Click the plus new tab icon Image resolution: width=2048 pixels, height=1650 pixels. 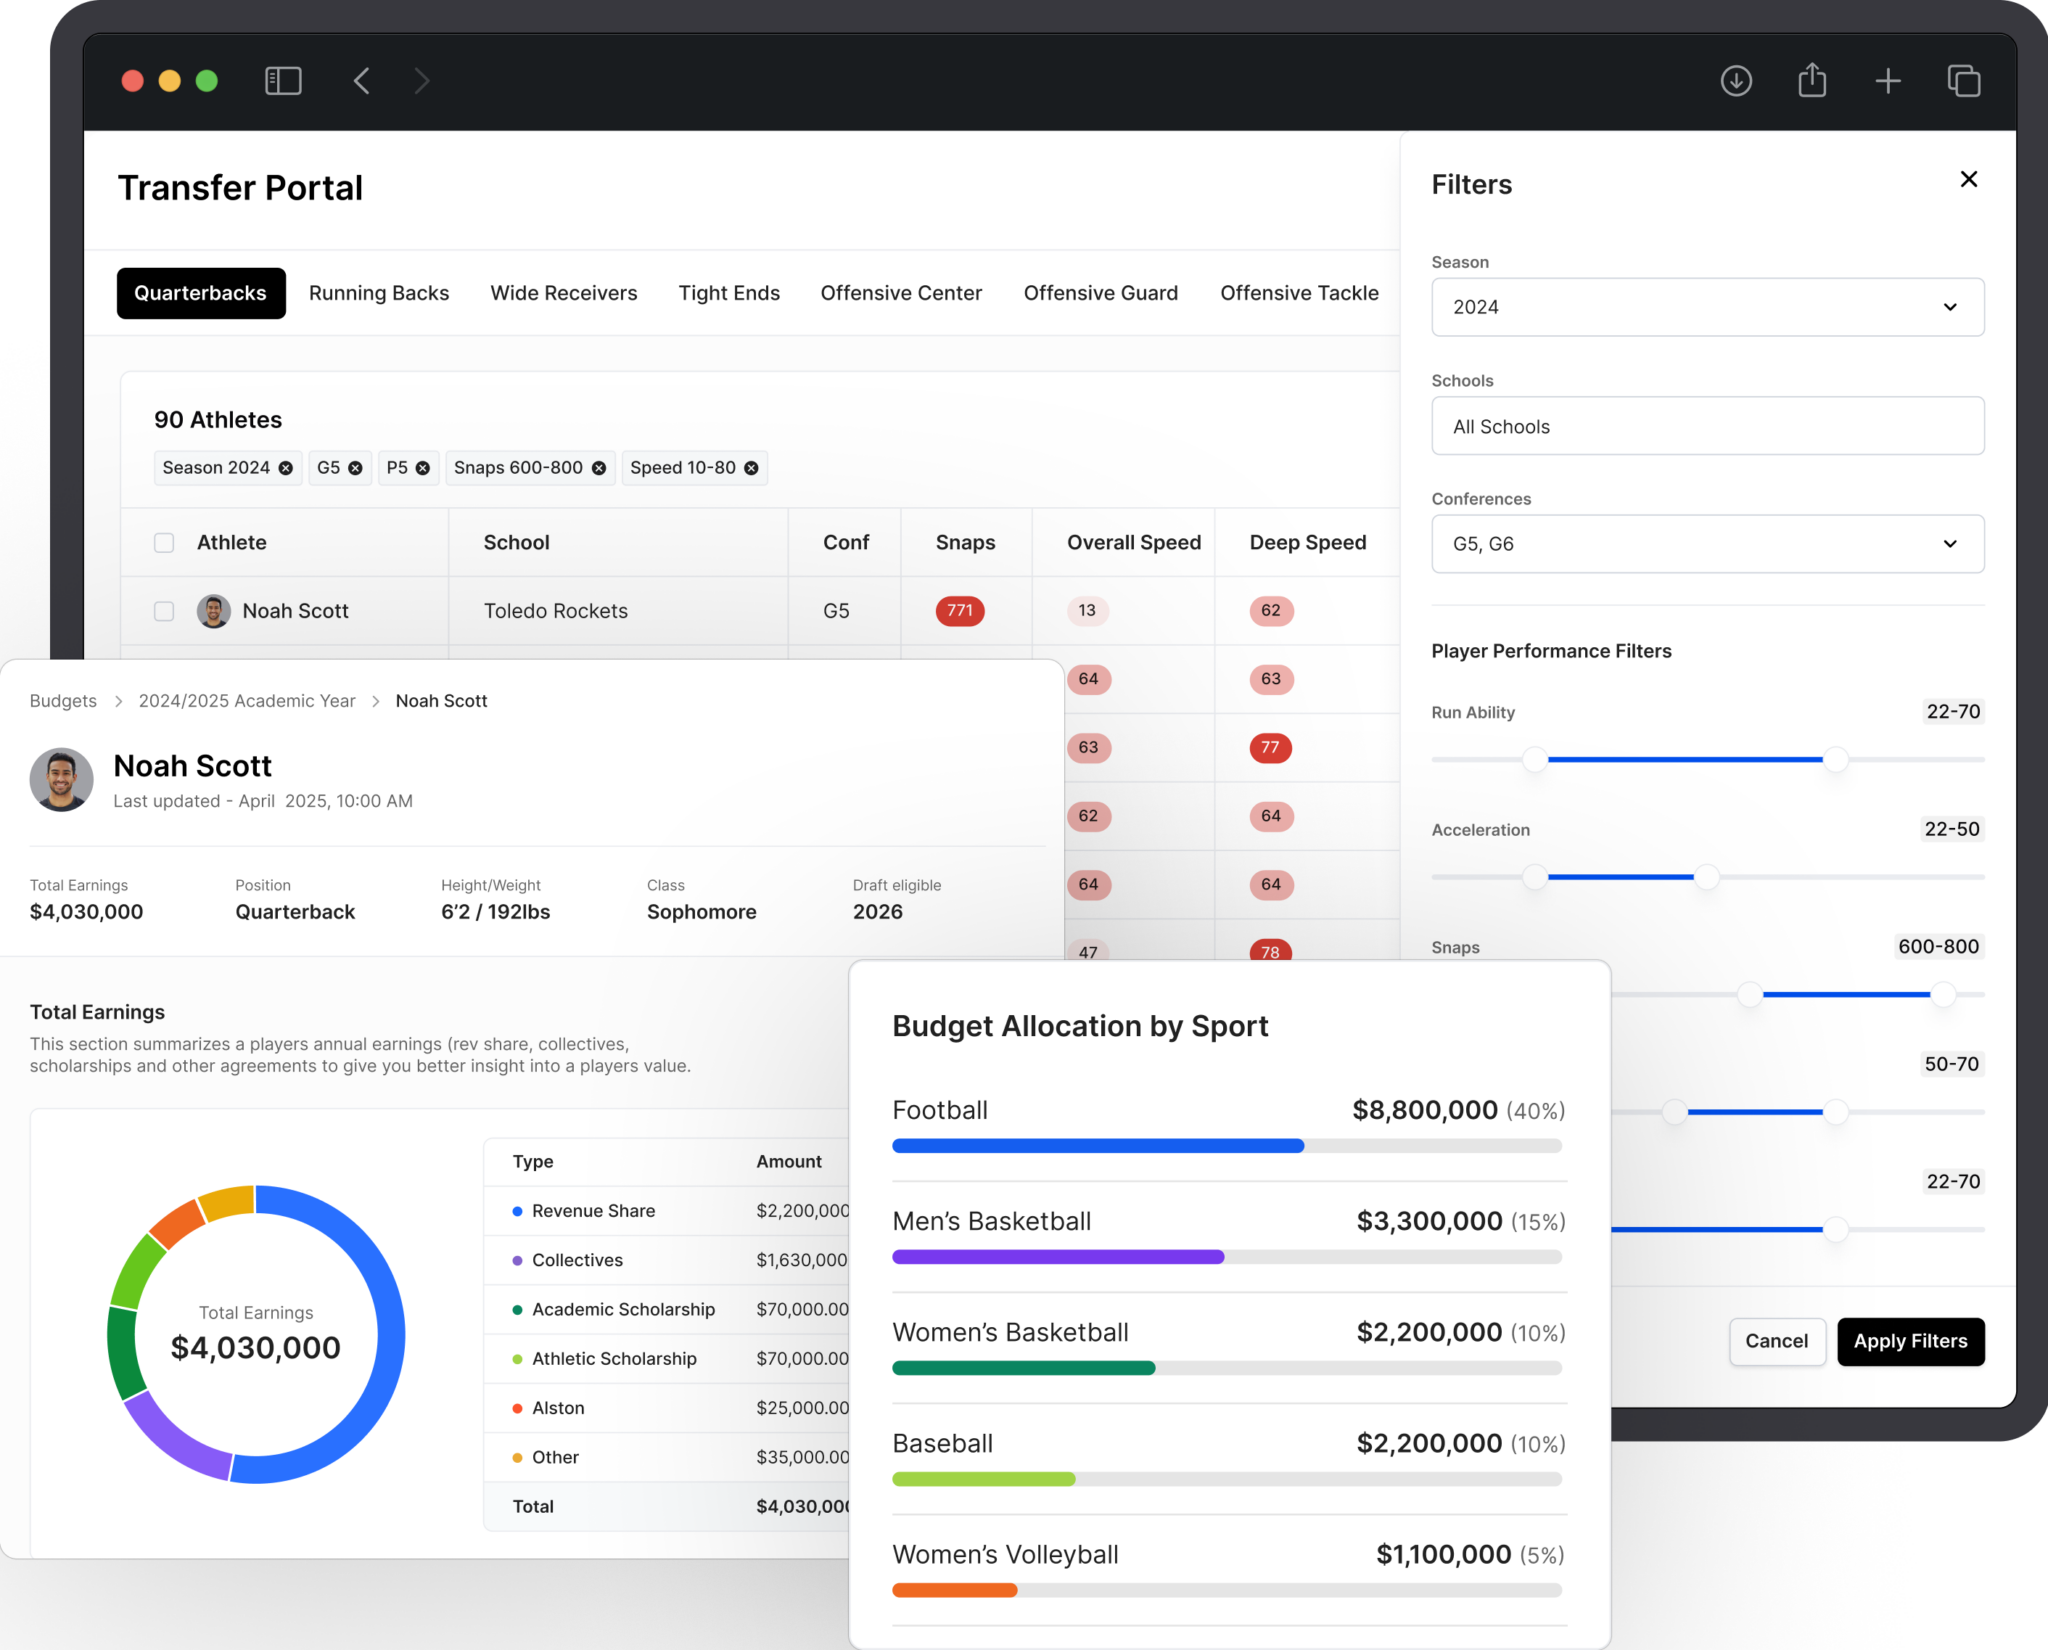click(x=1888, y=81)
